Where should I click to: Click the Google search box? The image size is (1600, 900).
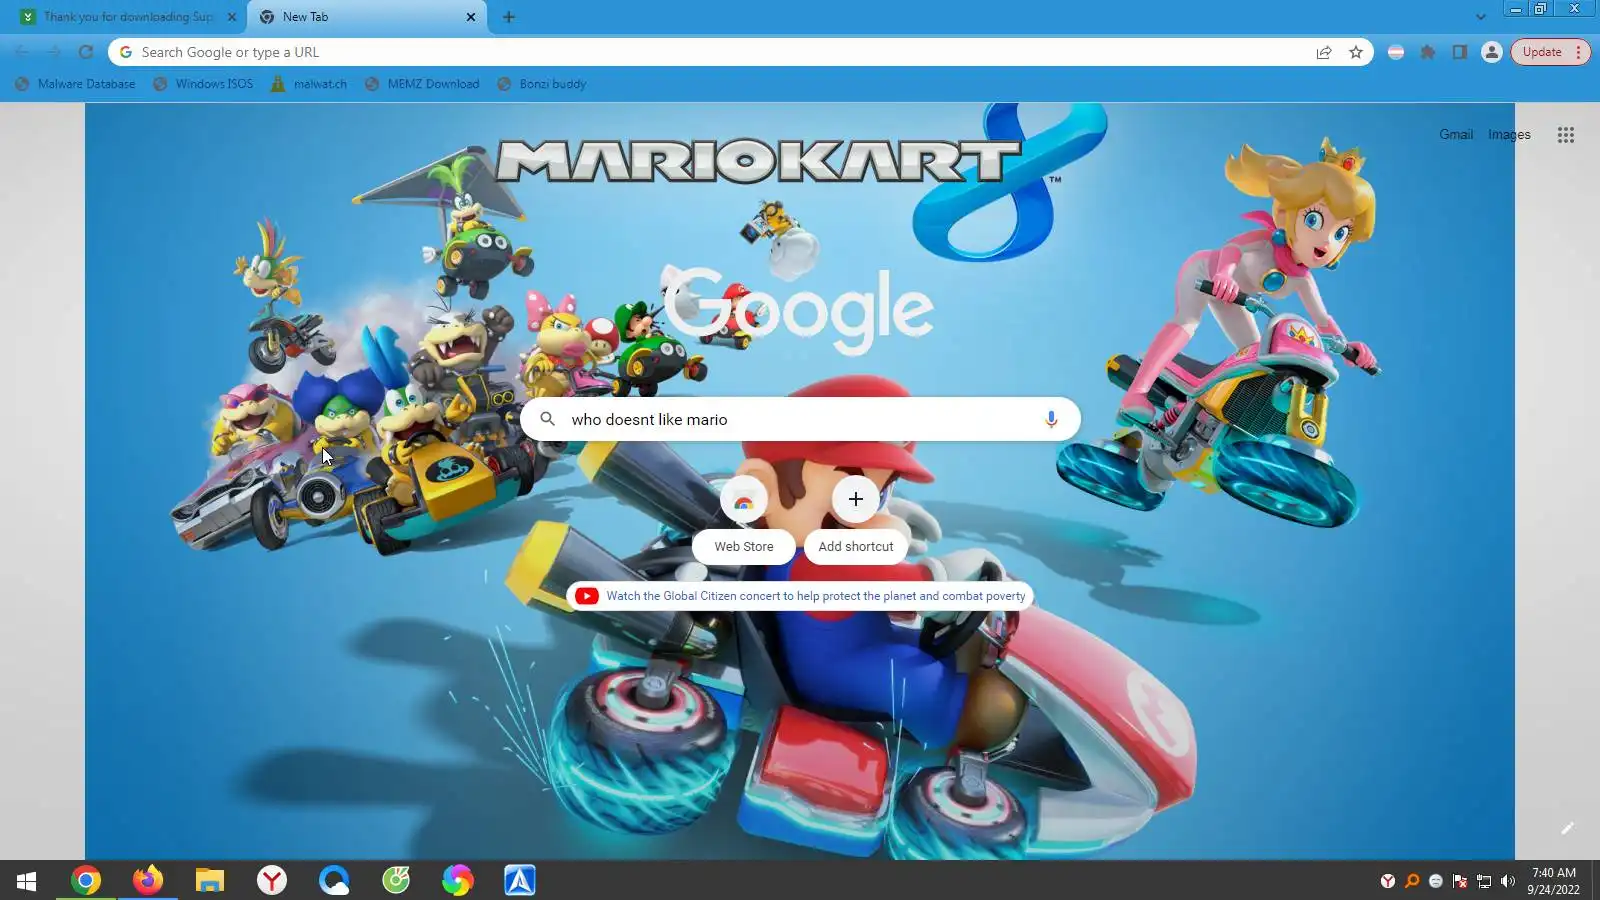pyautogui.click(x=800, y=419)
